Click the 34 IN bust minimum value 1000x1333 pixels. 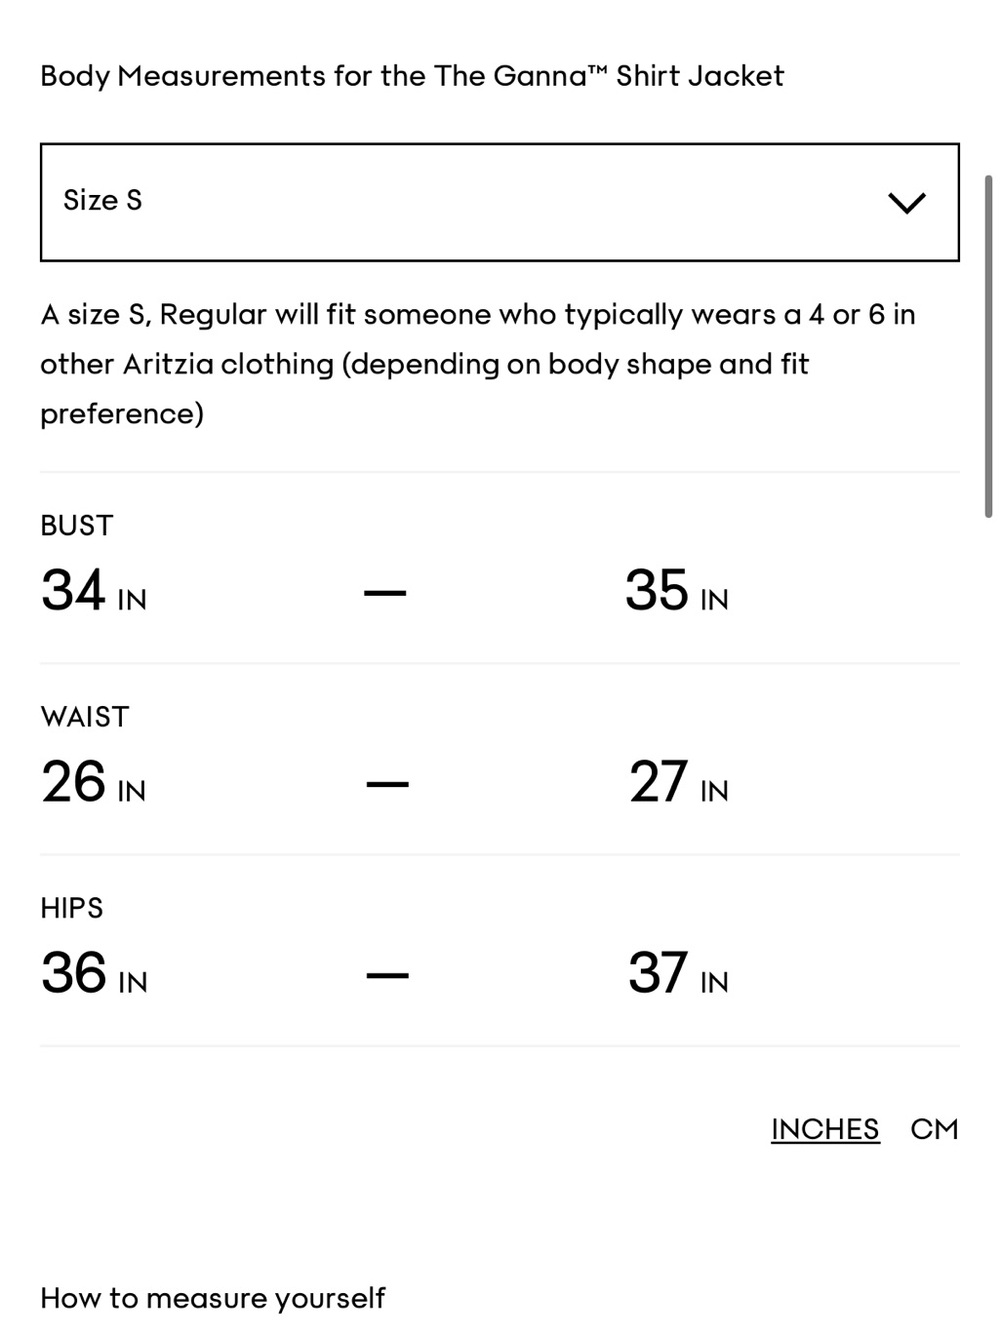coord(94,590)
